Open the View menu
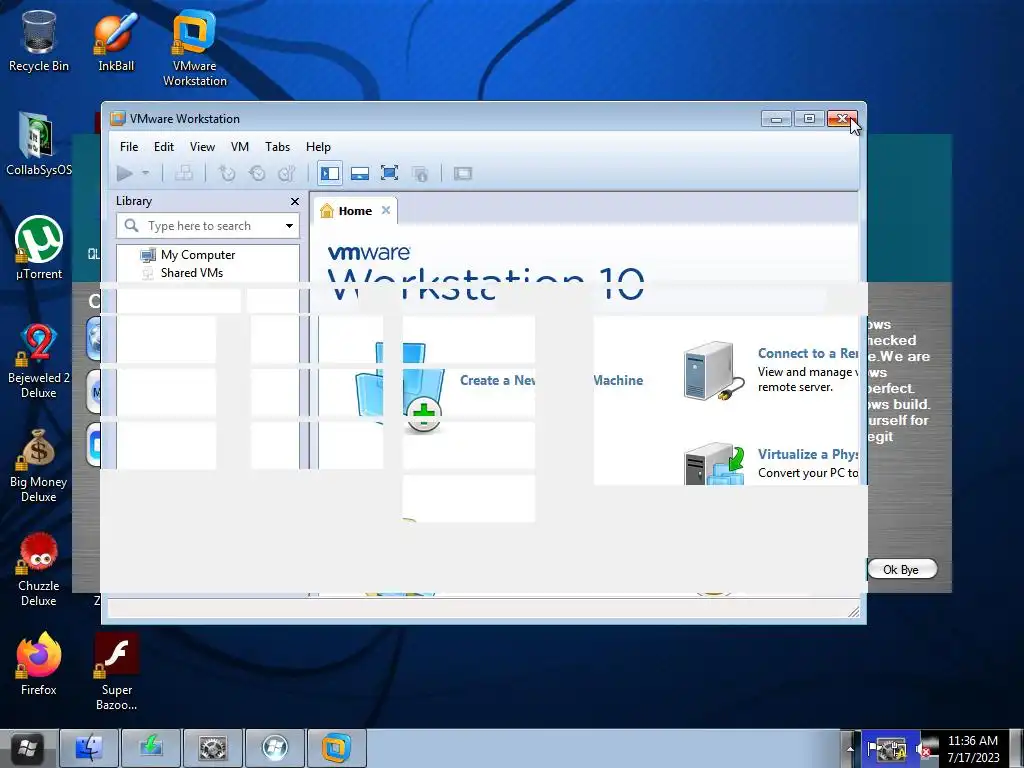The width and height of the screenshot is (1024, 768). pos(202,147)
